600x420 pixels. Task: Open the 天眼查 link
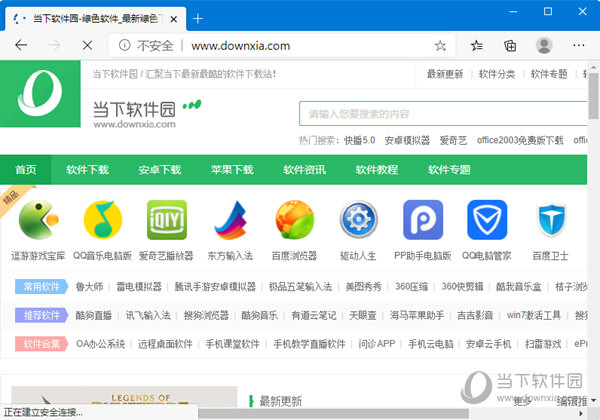click(x=363, y=315)
